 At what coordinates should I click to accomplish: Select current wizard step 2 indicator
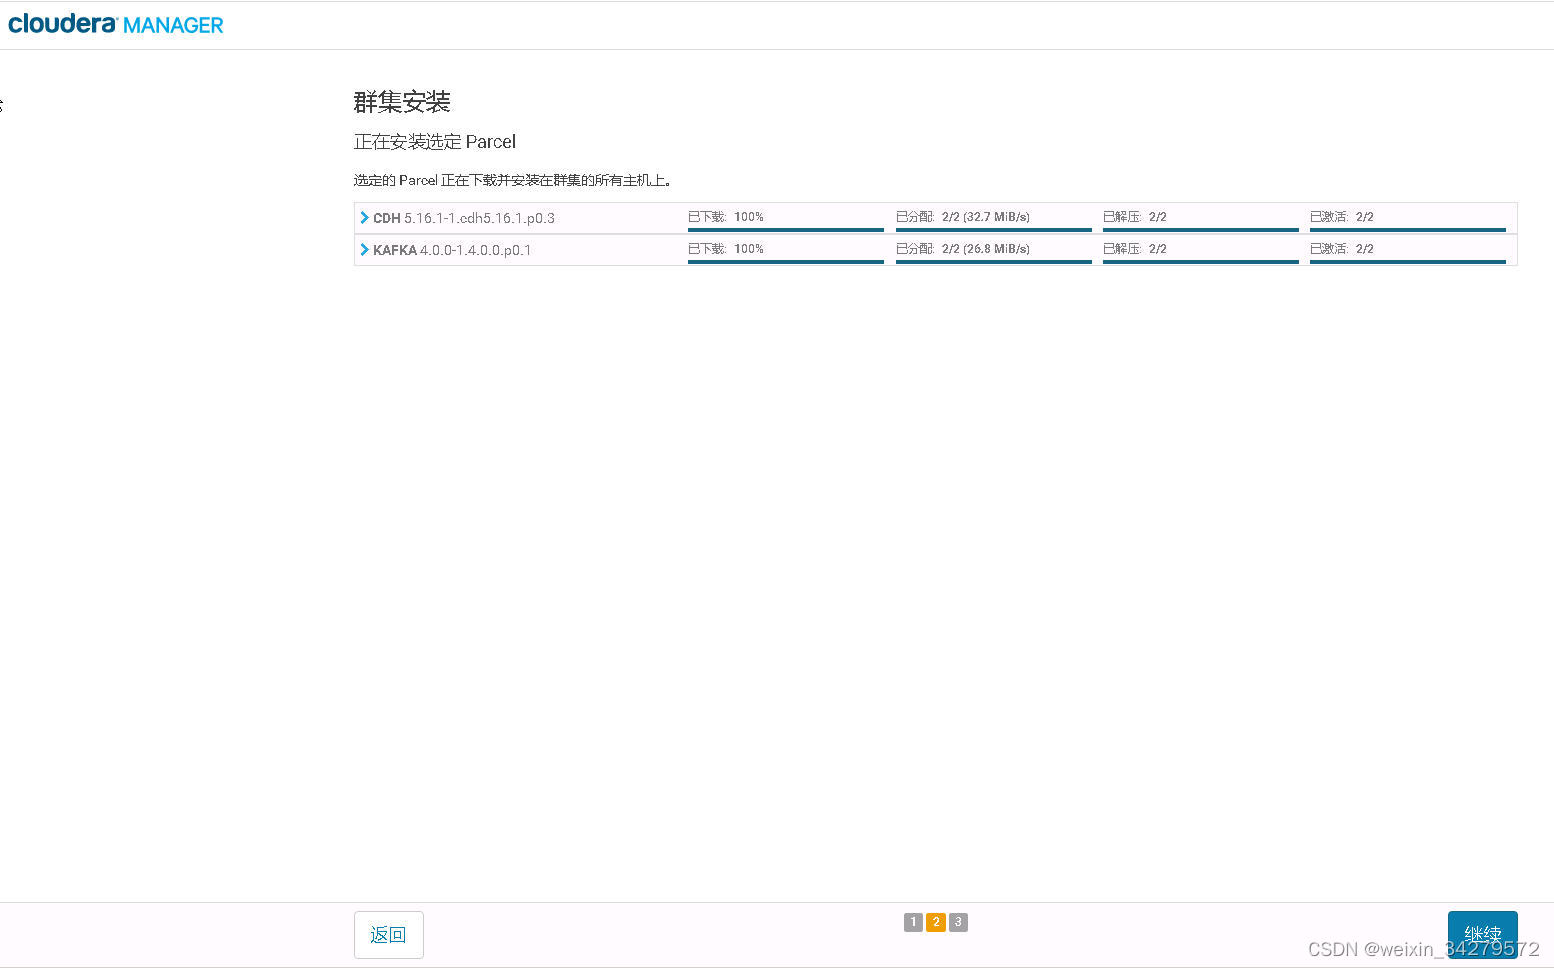[x=936, y=922]
